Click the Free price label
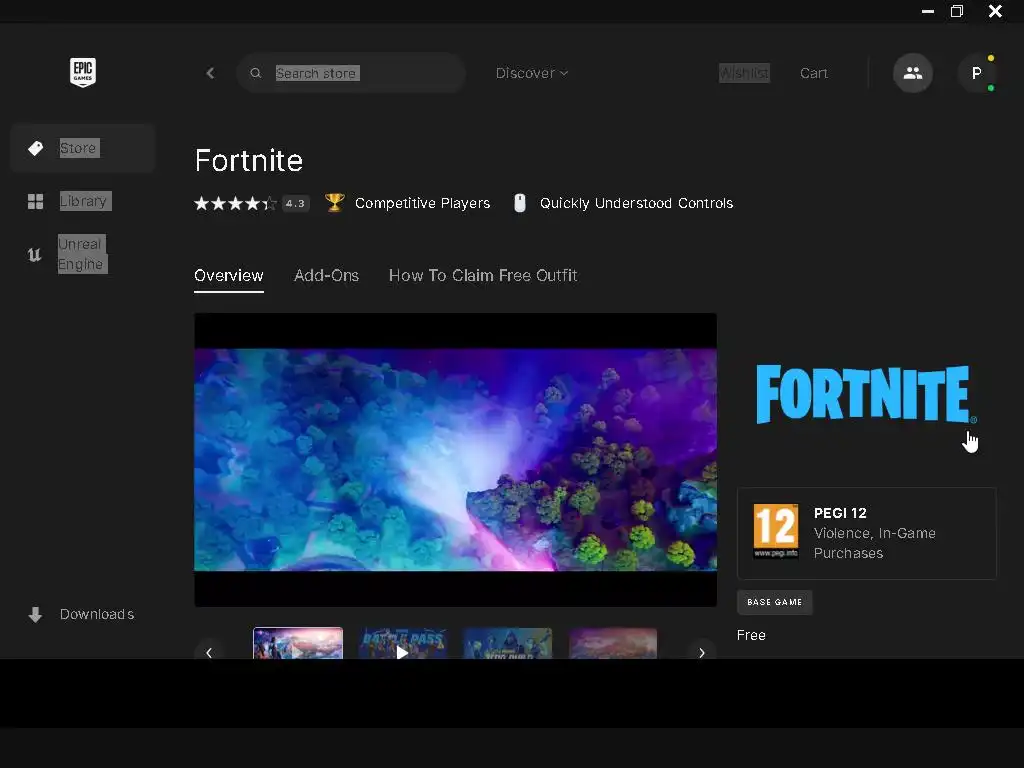The width and height of the screenshot is (1024, 768). click(x=751, y=635)
